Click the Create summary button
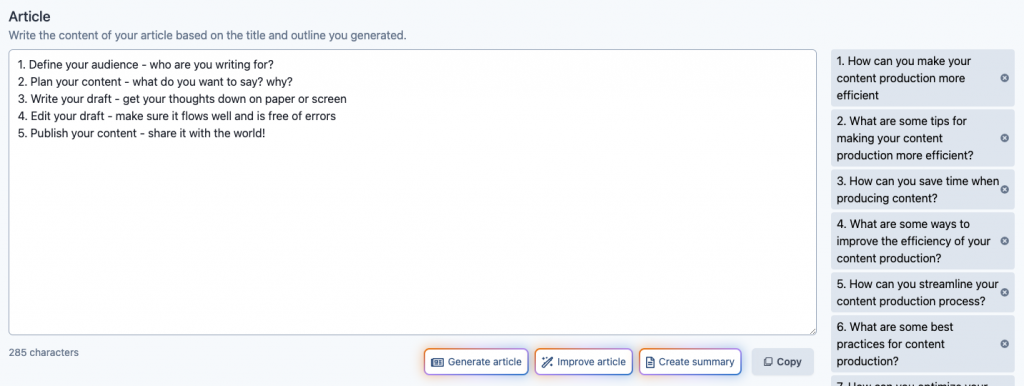The height and width of the screenshot is (386, 1024). [690, 362]
